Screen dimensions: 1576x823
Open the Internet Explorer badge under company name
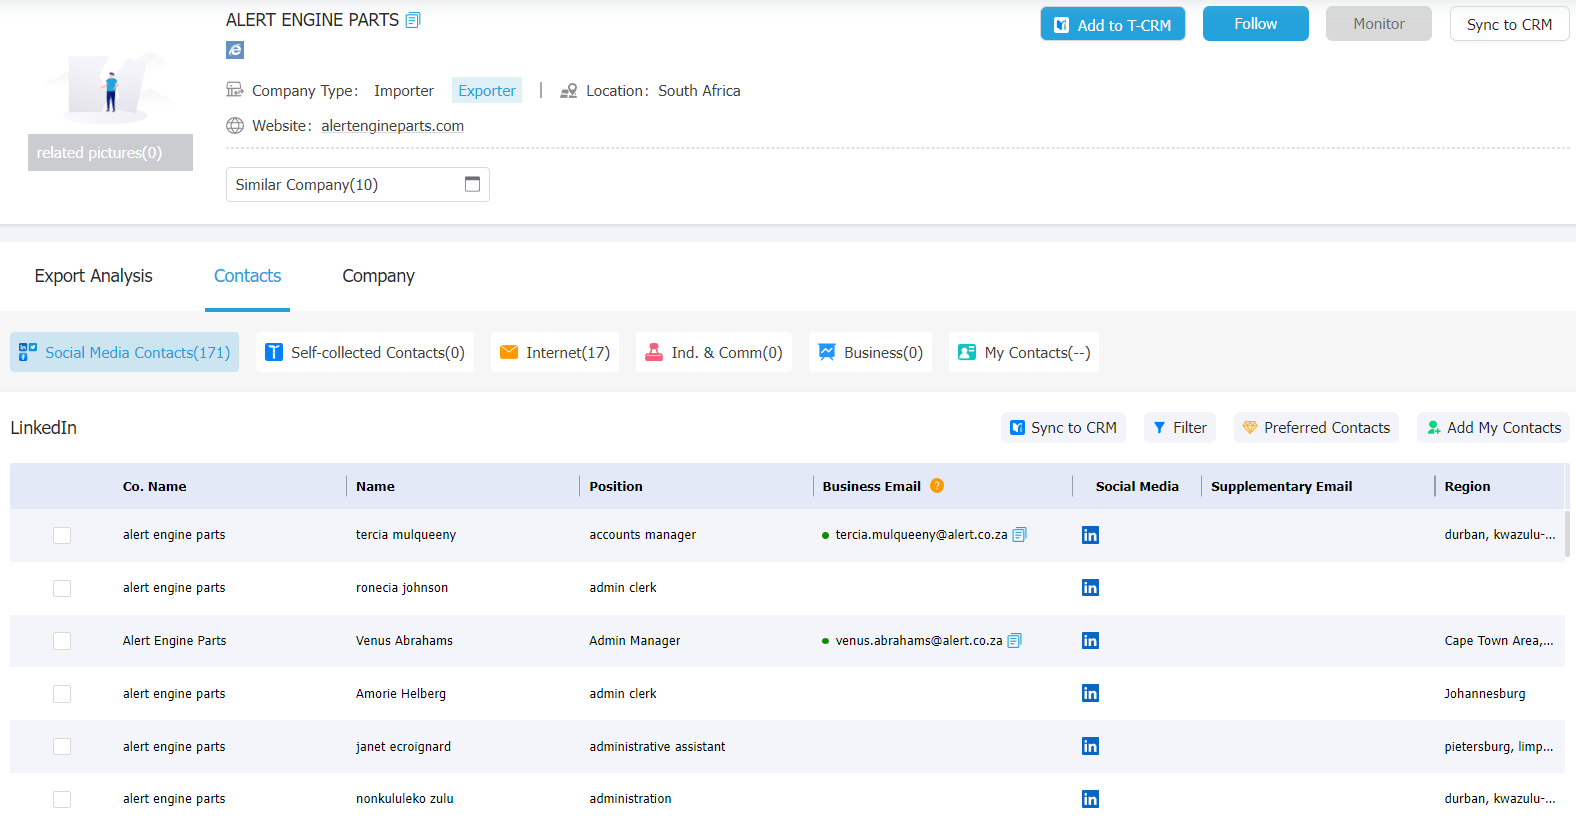[235, 50]
